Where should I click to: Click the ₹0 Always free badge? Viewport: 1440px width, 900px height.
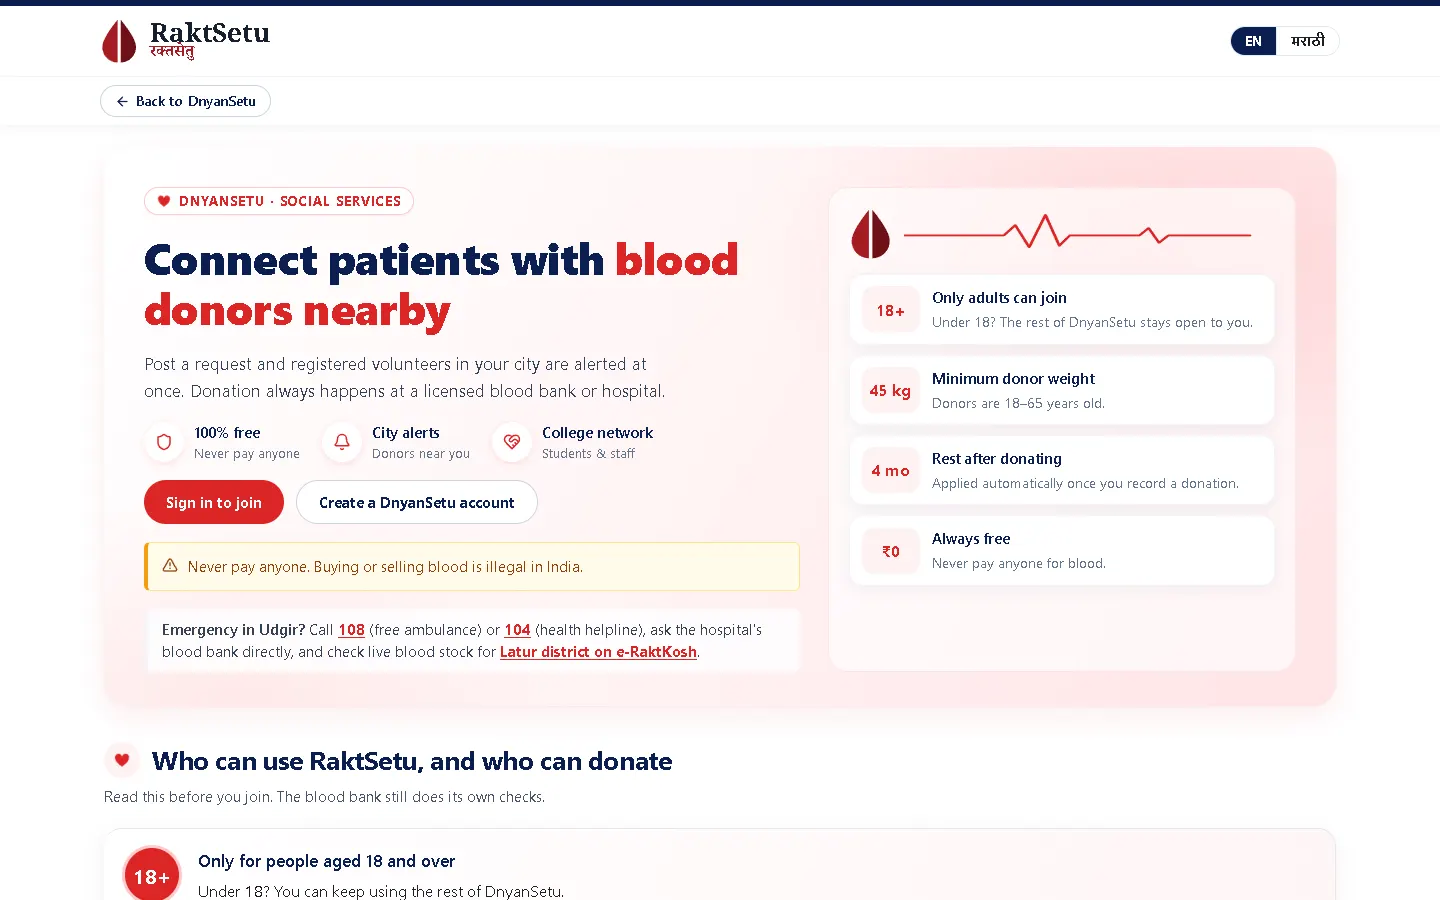[891, 551]
